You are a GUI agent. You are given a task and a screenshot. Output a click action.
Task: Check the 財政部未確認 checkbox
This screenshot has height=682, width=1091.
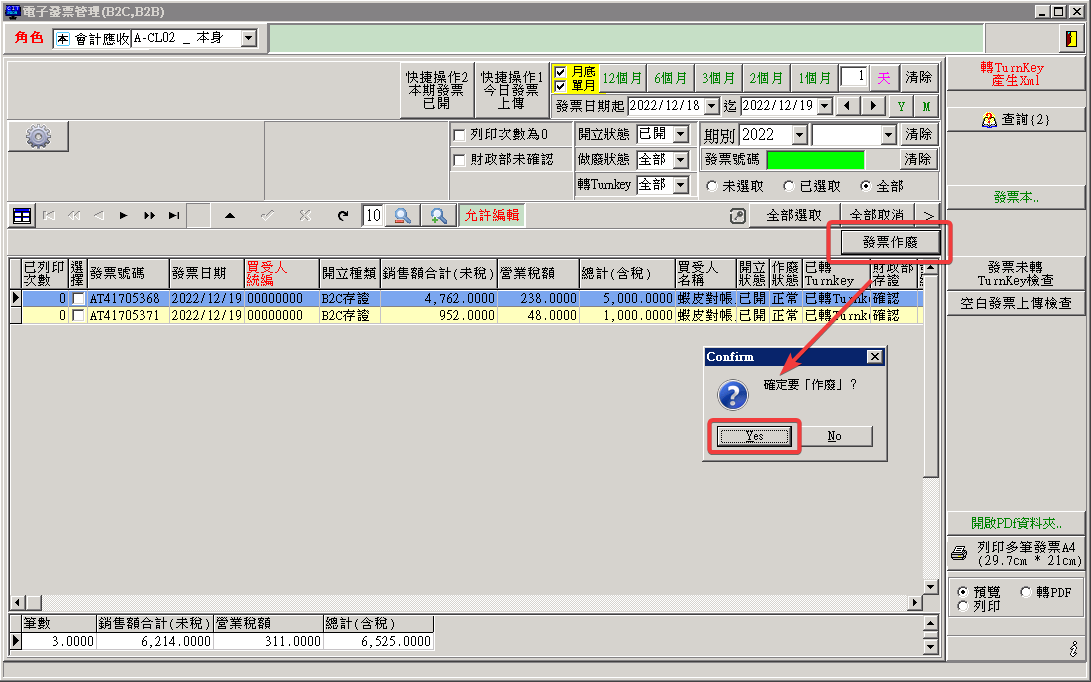click(x=460, y=160)
